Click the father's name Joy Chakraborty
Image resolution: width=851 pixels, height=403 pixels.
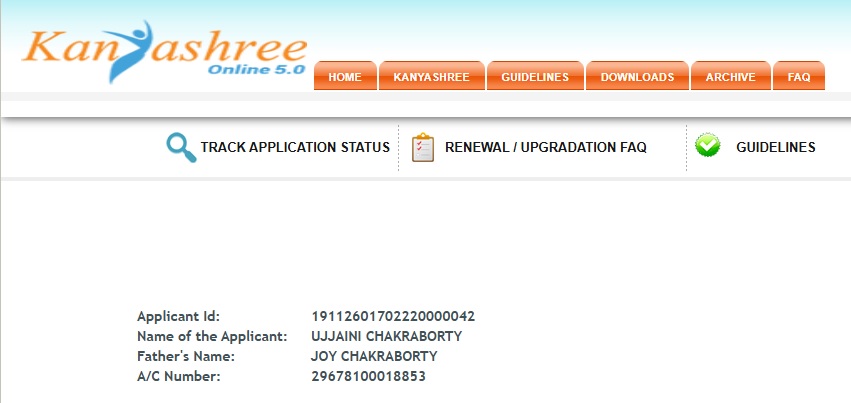click(375, 356)
